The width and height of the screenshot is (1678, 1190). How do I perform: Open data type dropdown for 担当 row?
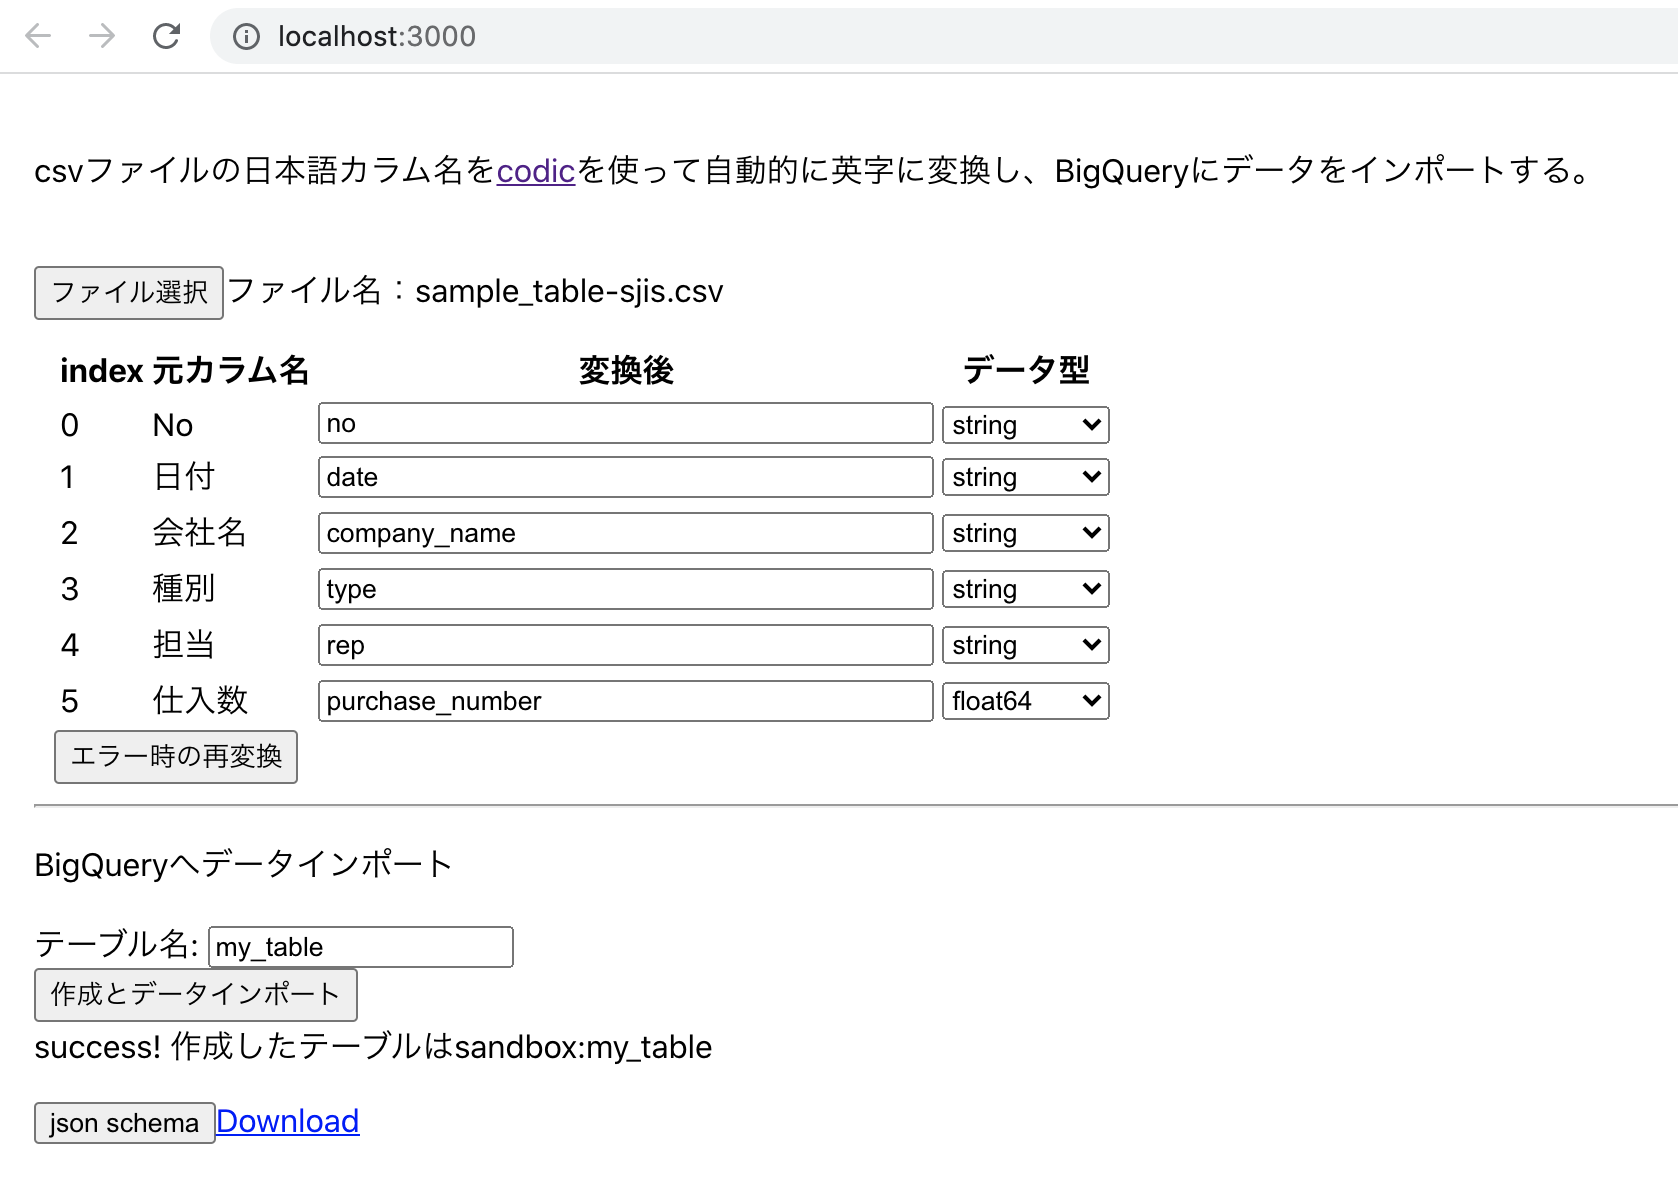pyautogui.click(x=1024, y=644)
